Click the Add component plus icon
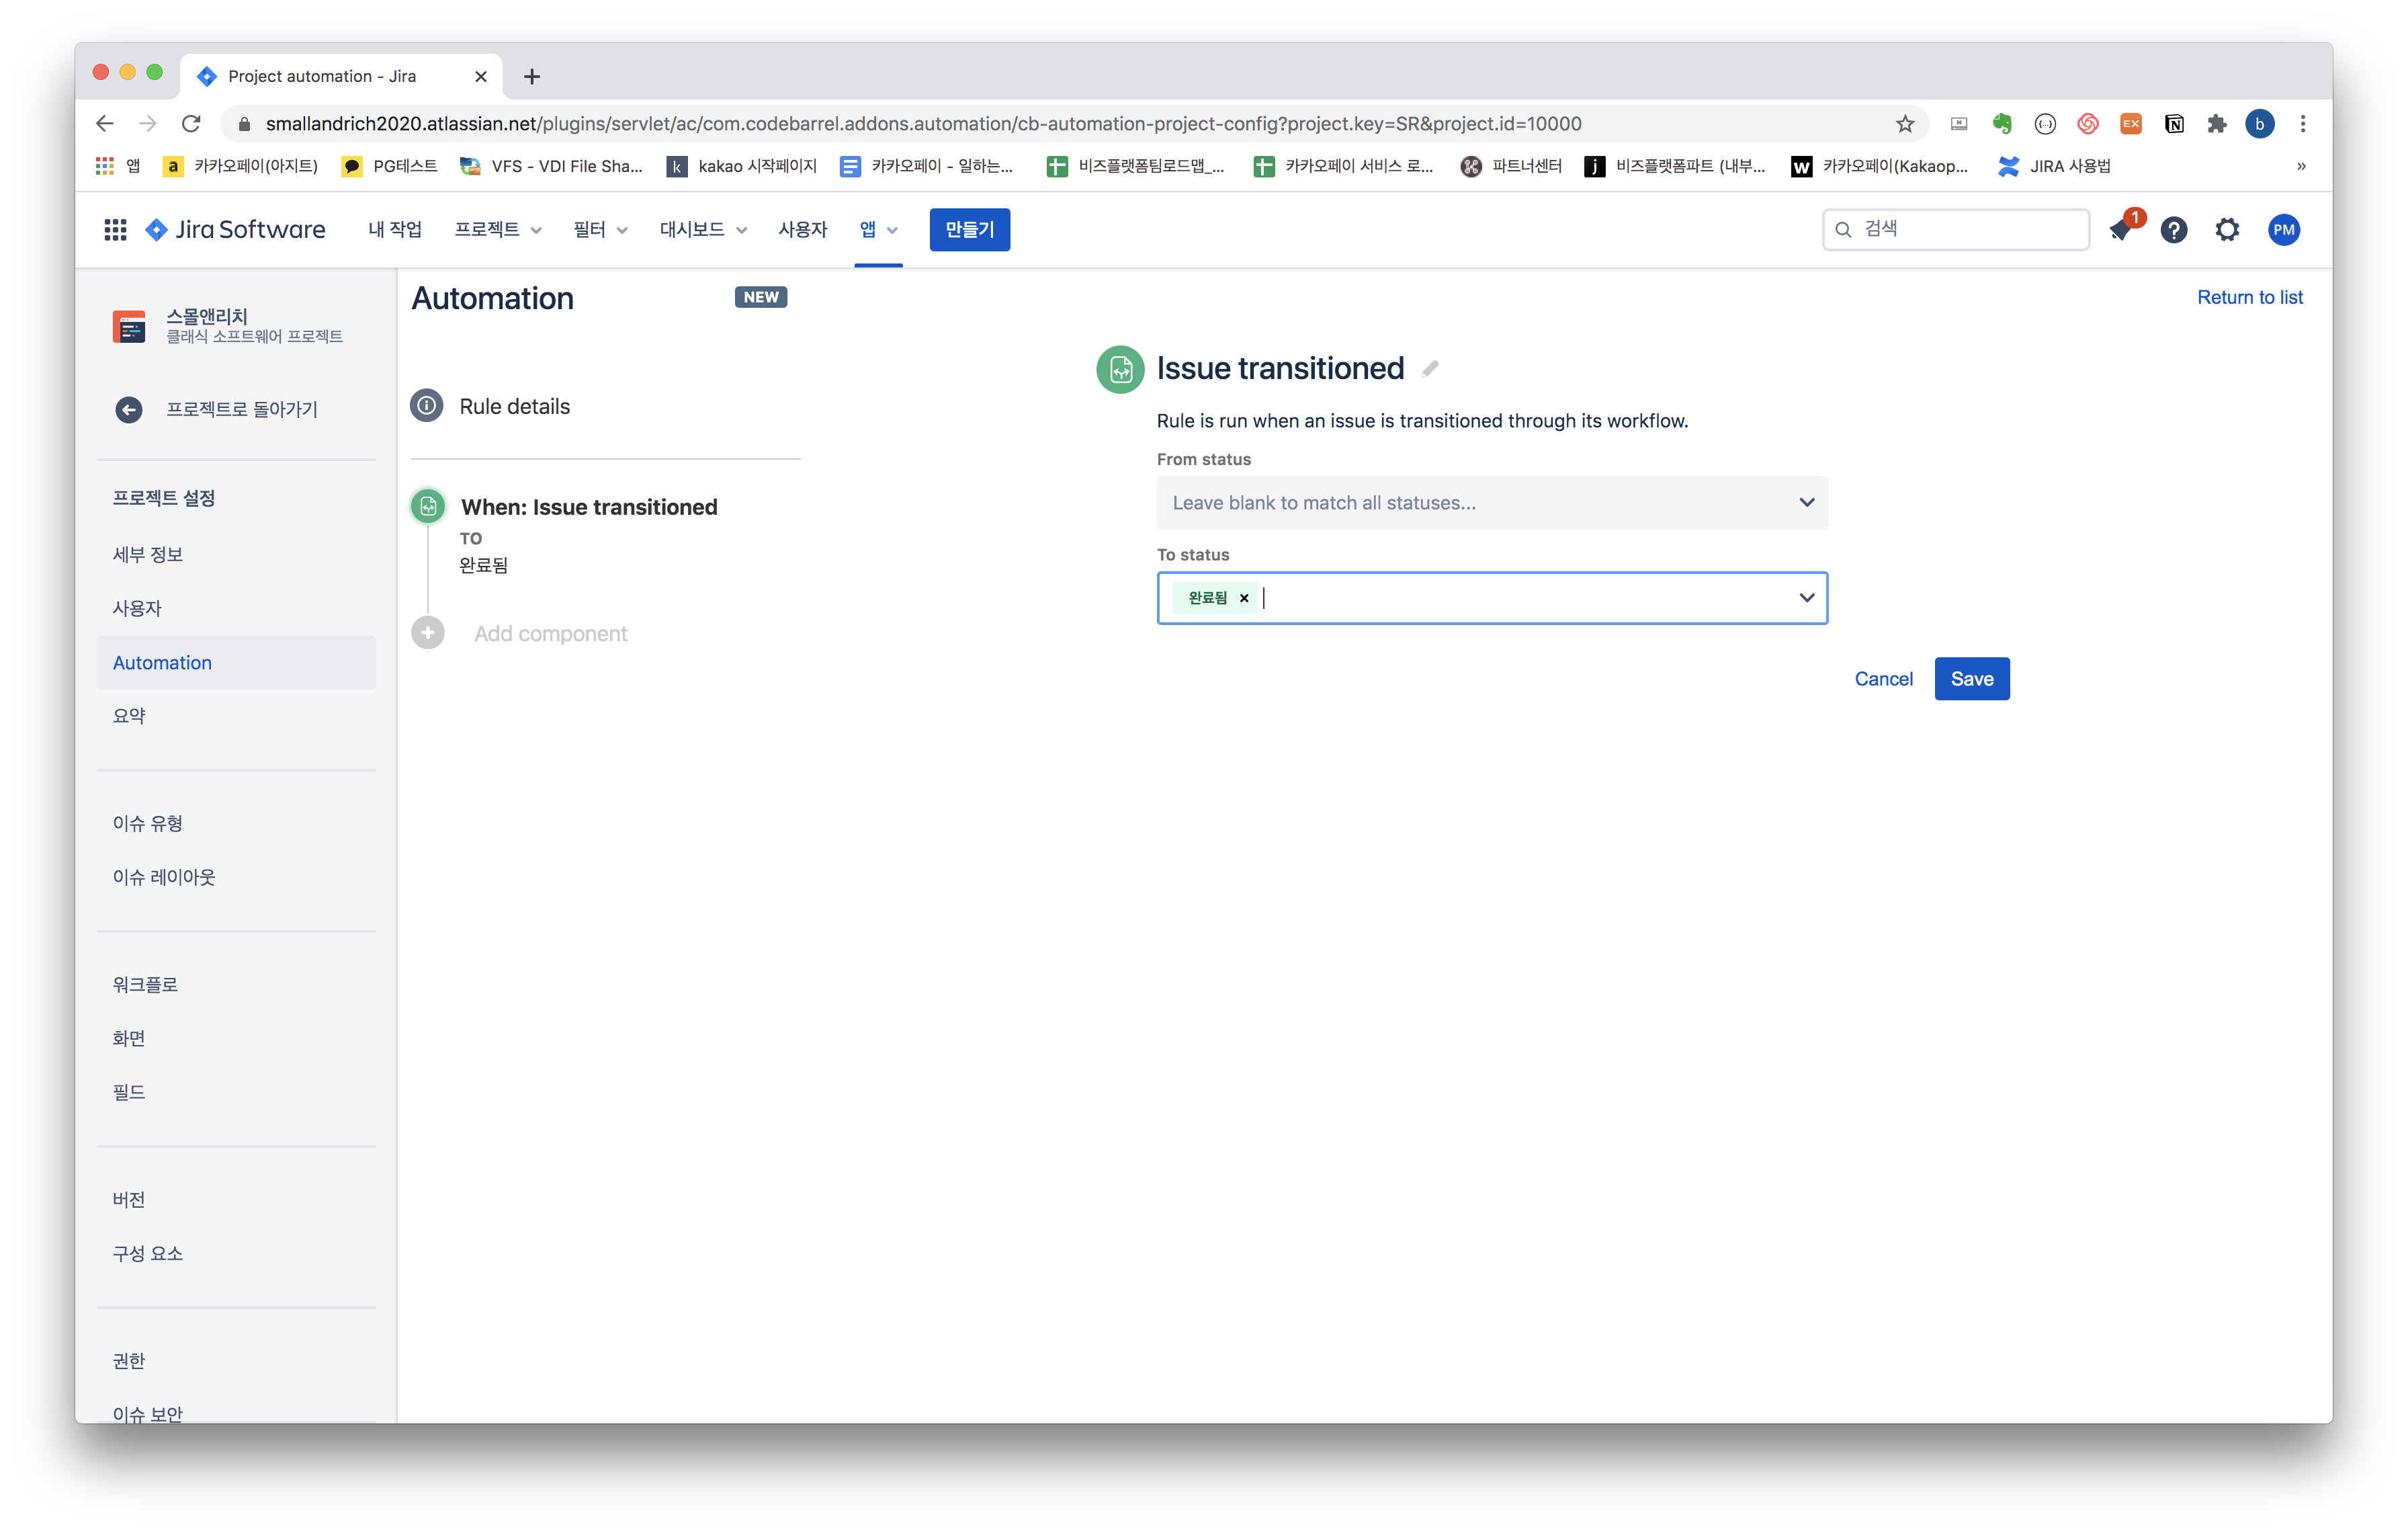 pos(428,633)
